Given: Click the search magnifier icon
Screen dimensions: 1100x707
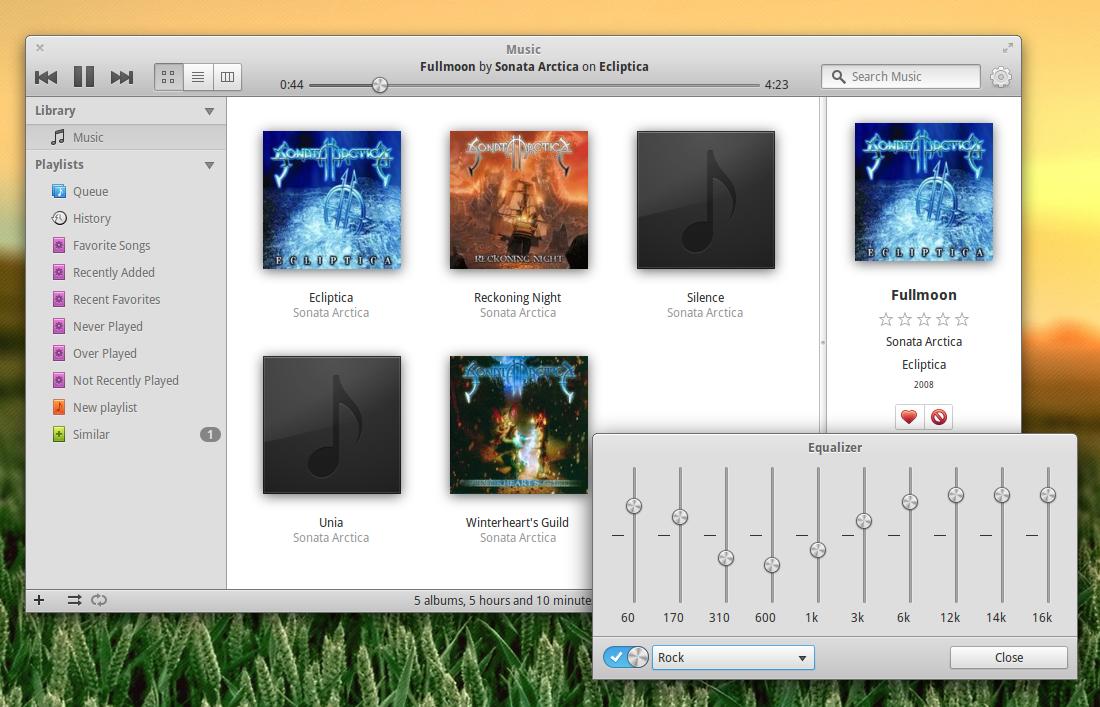Looking at the screenshot, I should pyautogui.click(x=838, y=76).
